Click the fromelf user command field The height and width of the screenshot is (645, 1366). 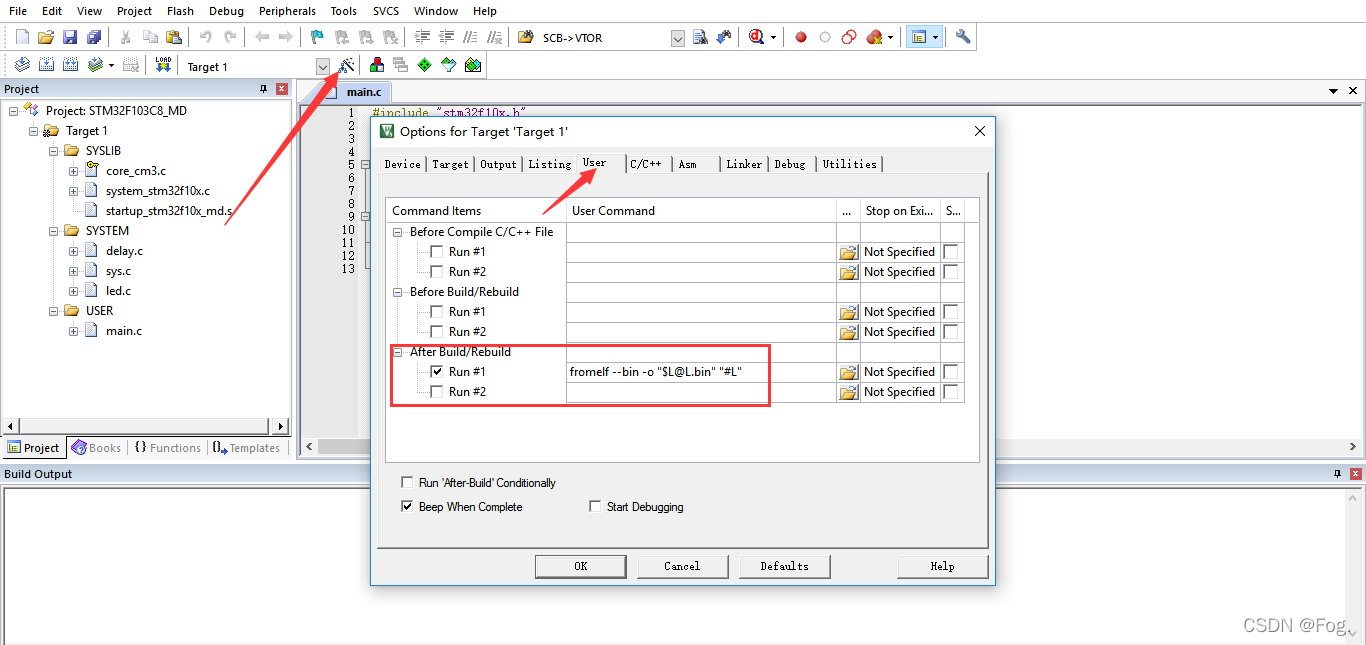(701, 372)
